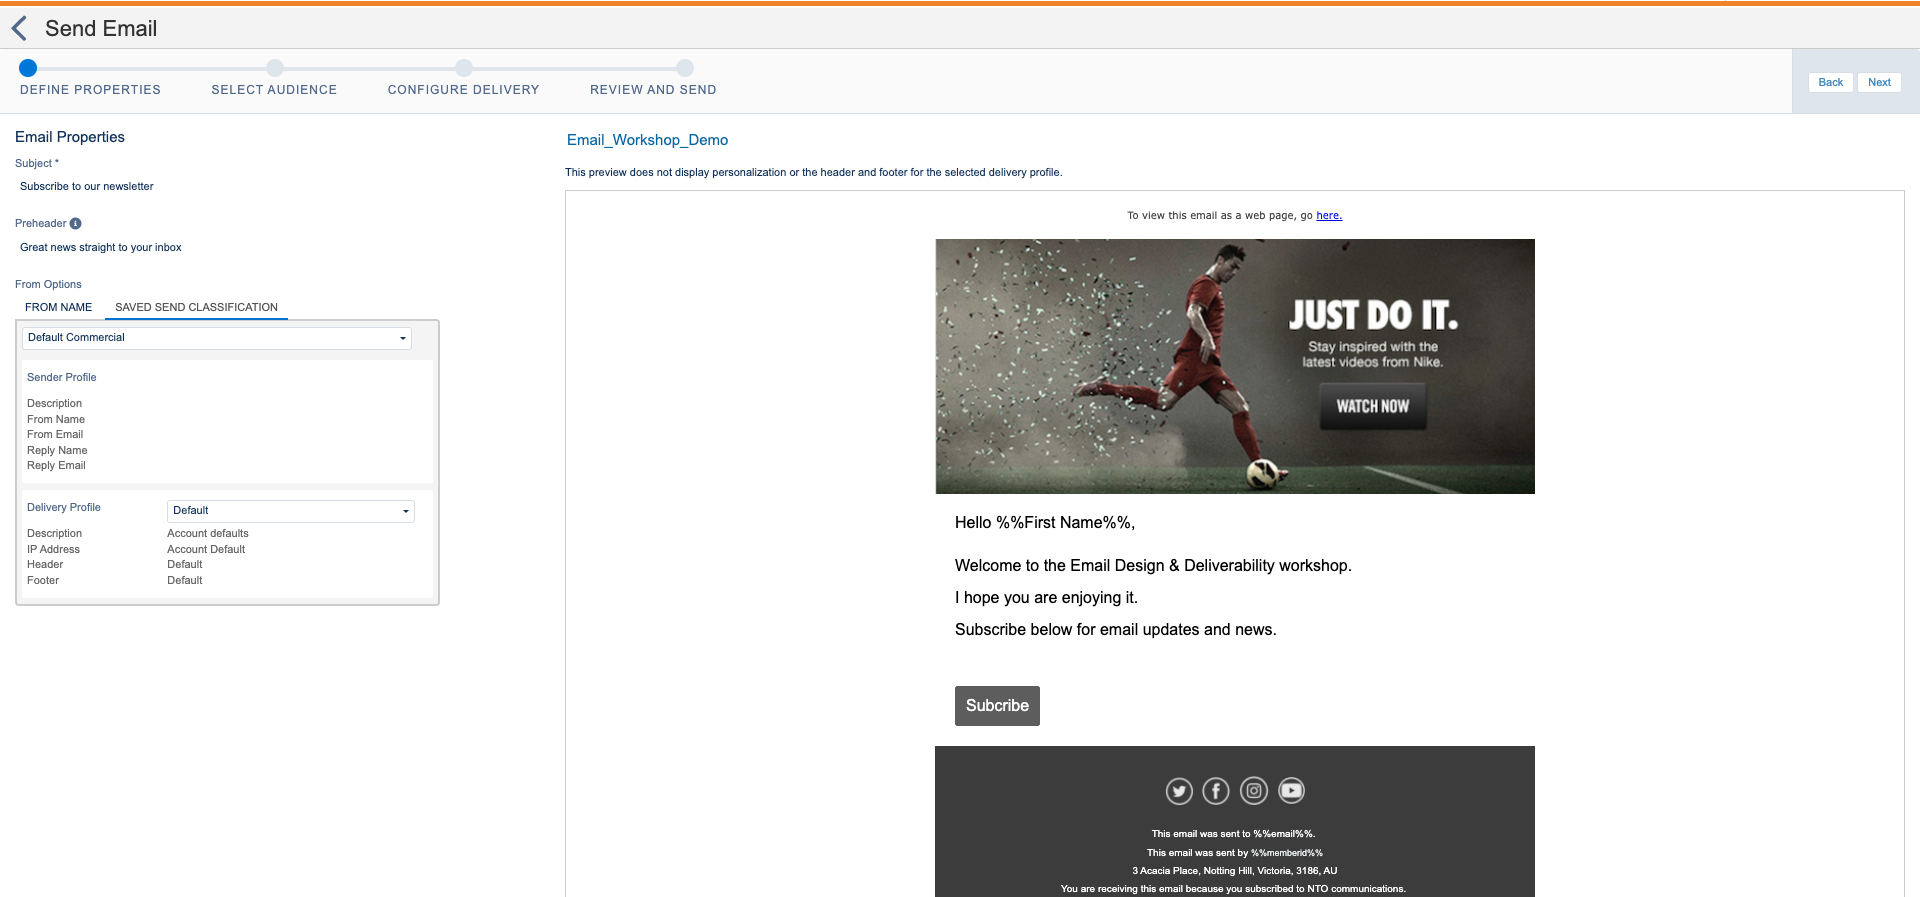Click the 'Subscribe below for email updates and news.' line
Viewport: 1920px width, 897px height.
1115,630
